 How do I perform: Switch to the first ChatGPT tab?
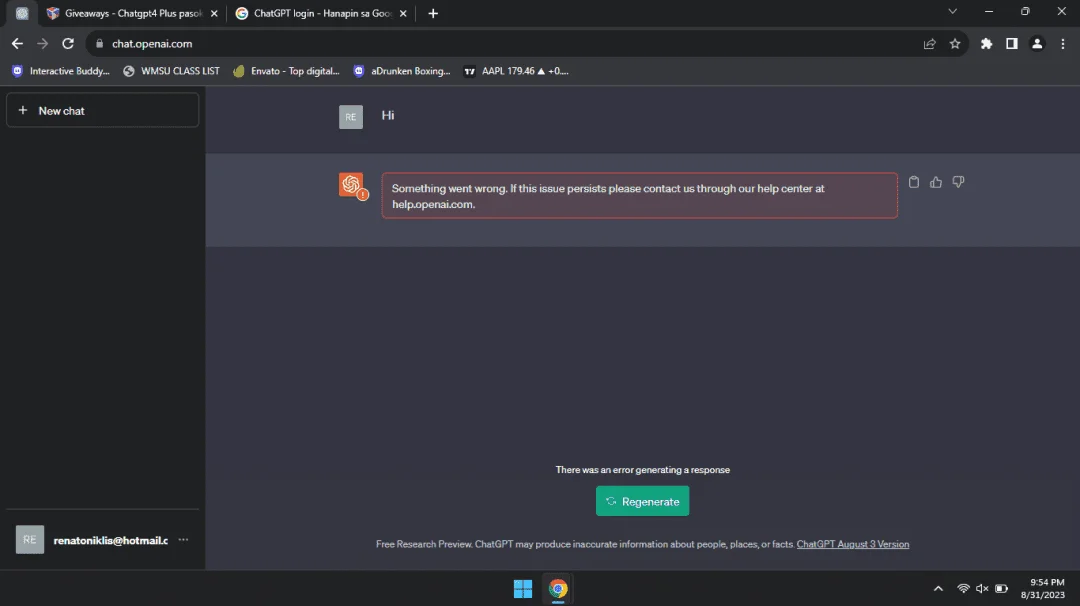click(x=22, y=13)
